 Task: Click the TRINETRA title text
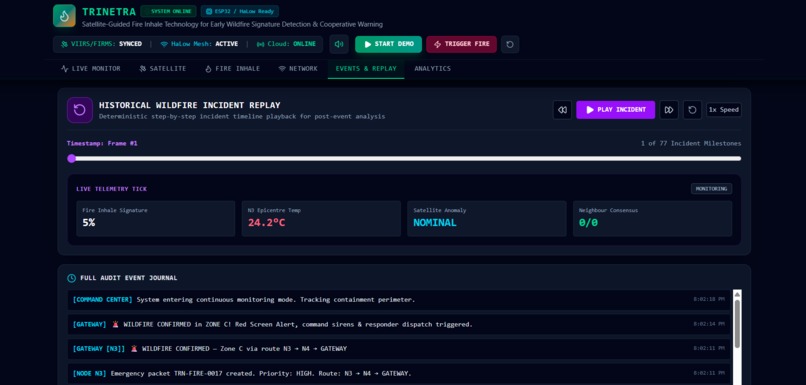tap(109, 11)
